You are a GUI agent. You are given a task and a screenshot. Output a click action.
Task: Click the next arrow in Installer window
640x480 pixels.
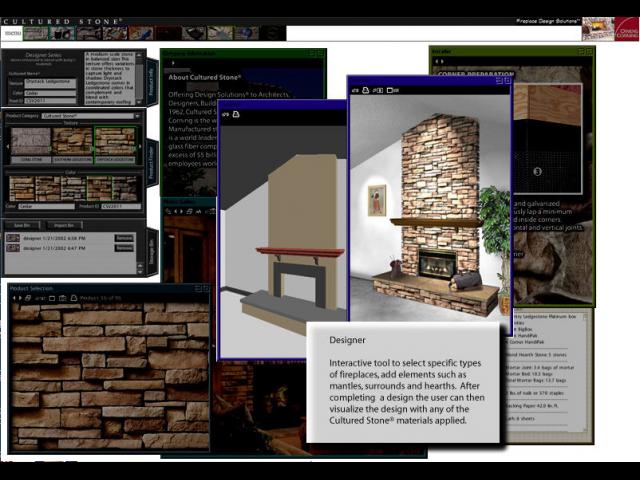tap(442, 62)
